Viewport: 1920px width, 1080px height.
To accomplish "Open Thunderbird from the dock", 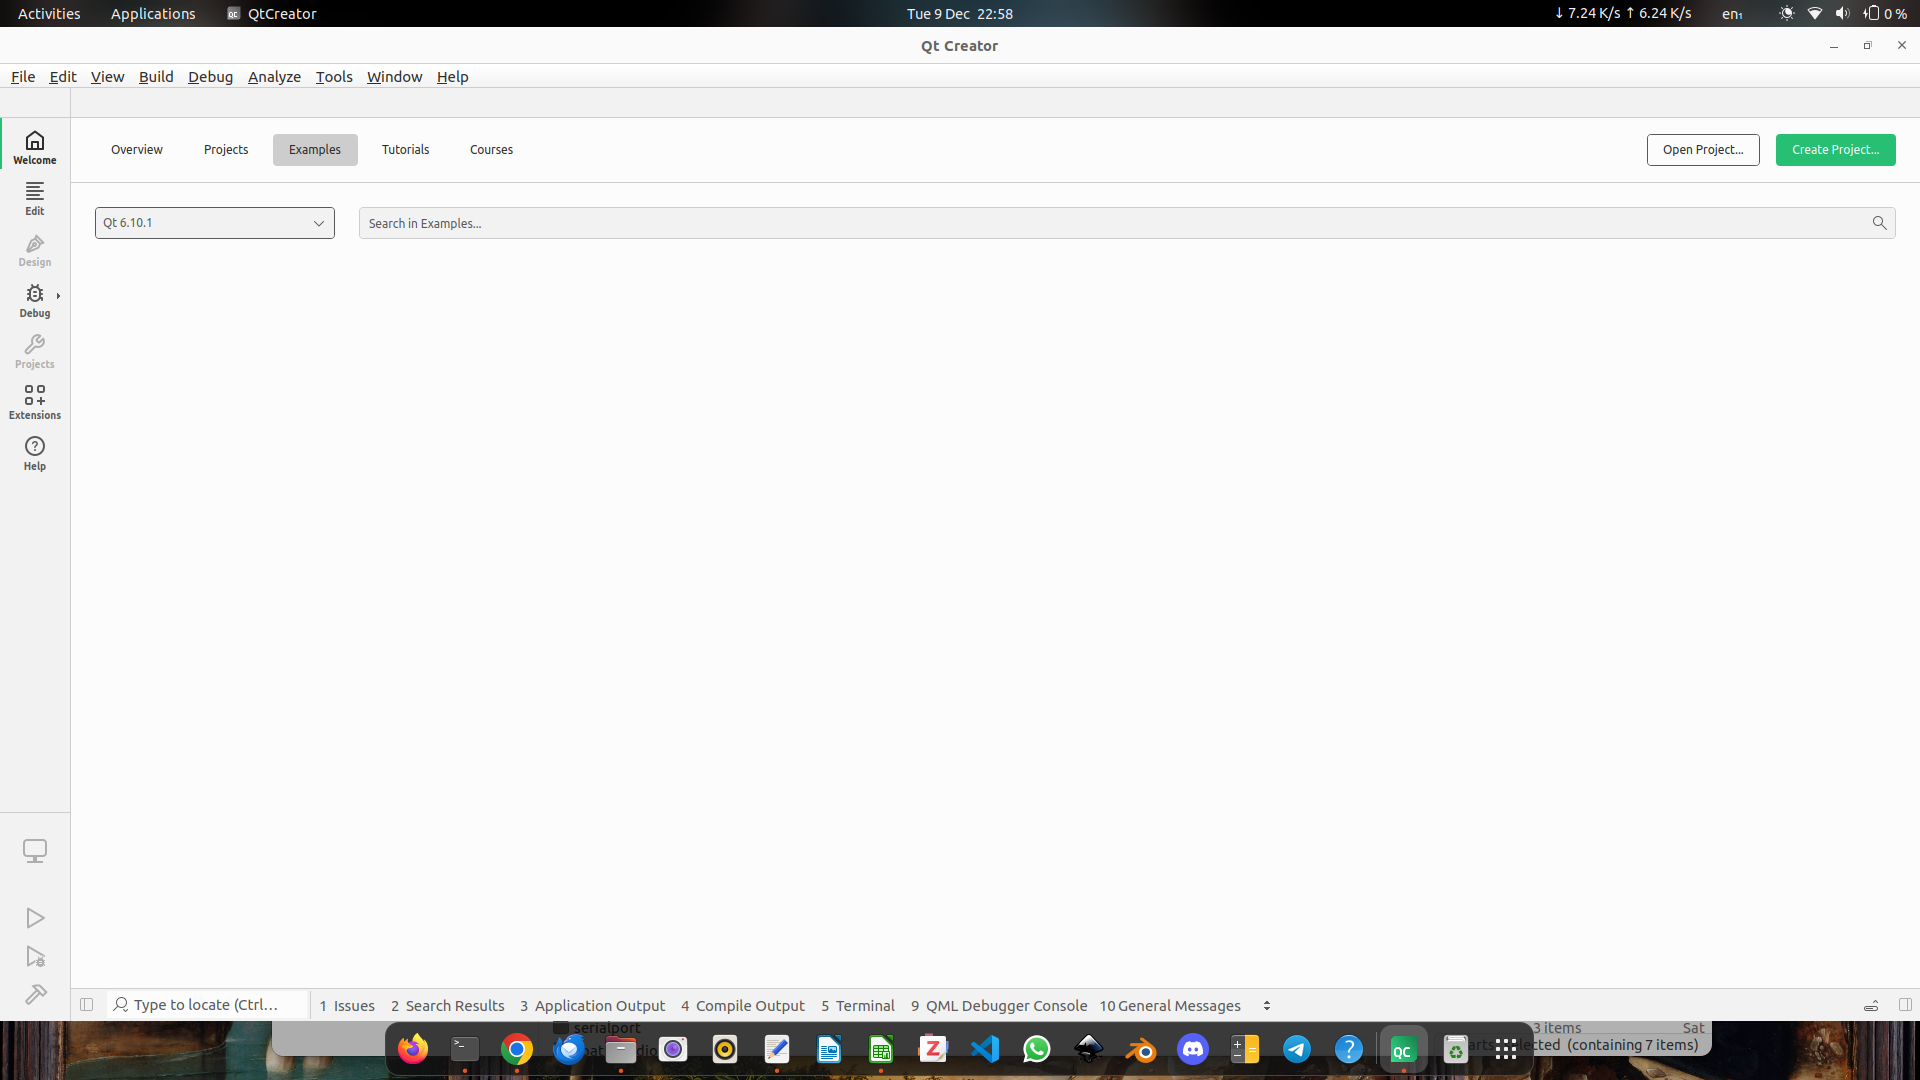I will (x=569, y=1049).
